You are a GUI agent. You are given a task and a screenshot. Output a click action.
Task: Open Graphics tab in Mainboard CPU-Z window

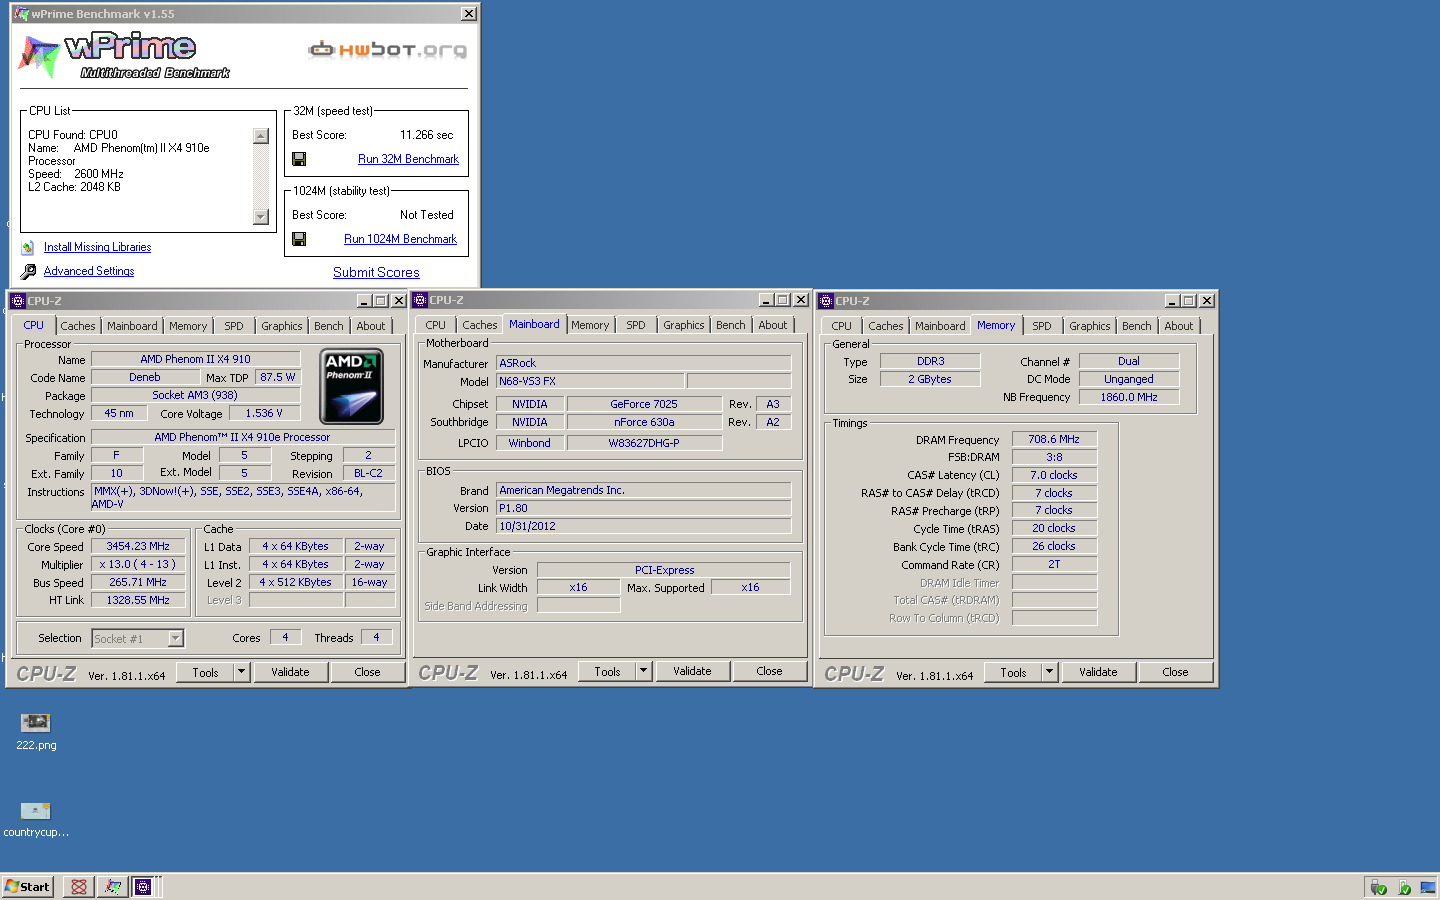click(x=684, y=325)
